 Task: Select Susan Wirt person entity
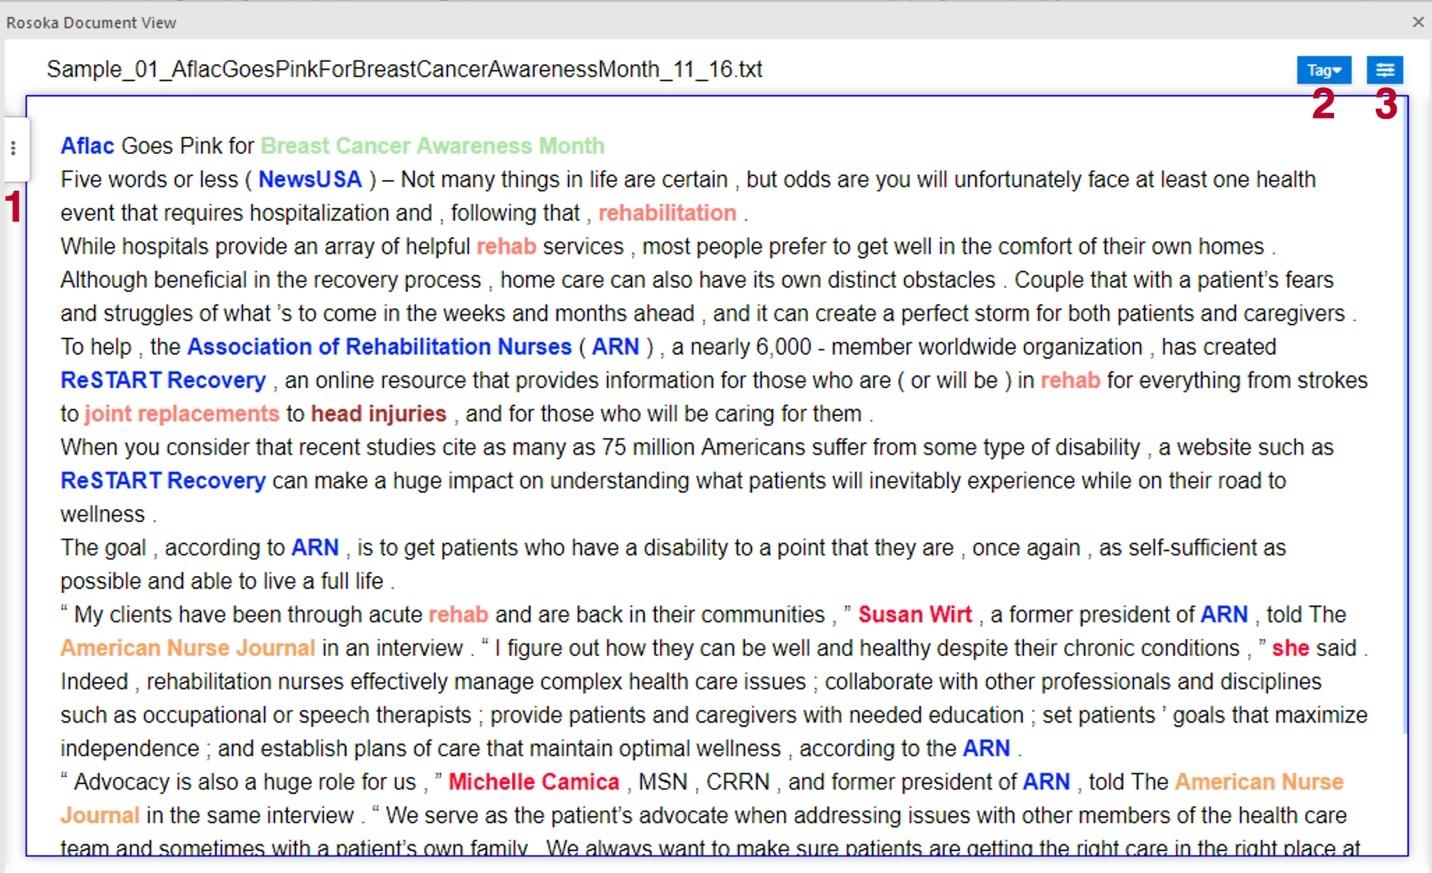pyautogui.click(x=914, y=614)
